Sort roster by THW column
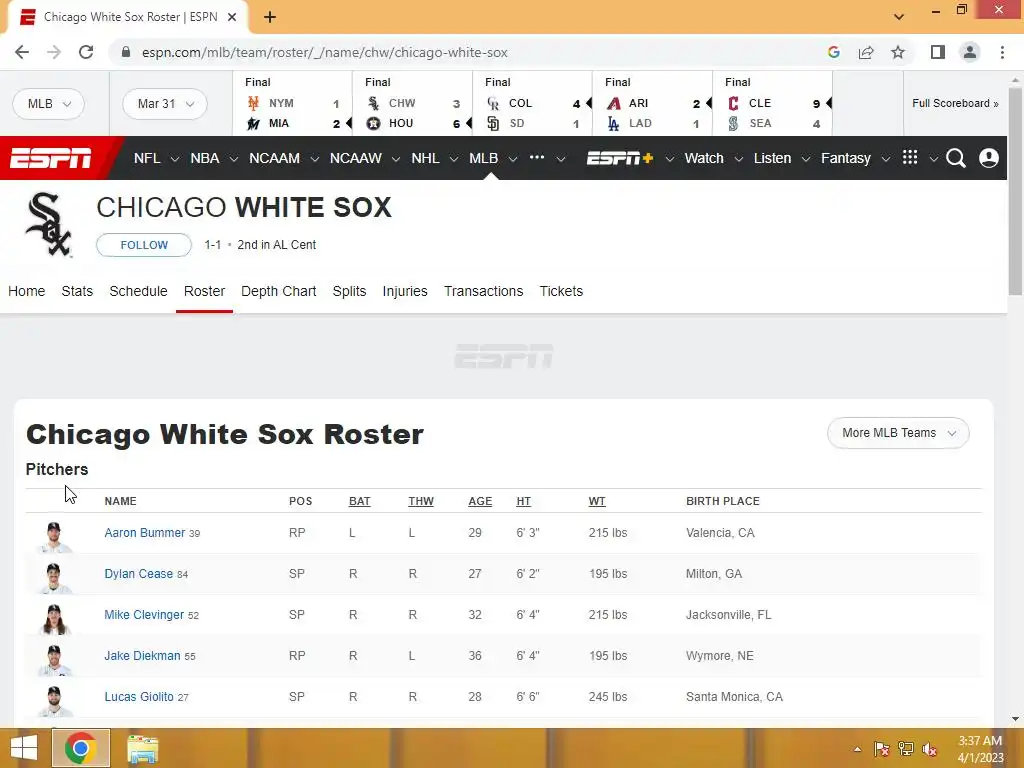Viewport: 1024px width, 768px height. (421, 501)
